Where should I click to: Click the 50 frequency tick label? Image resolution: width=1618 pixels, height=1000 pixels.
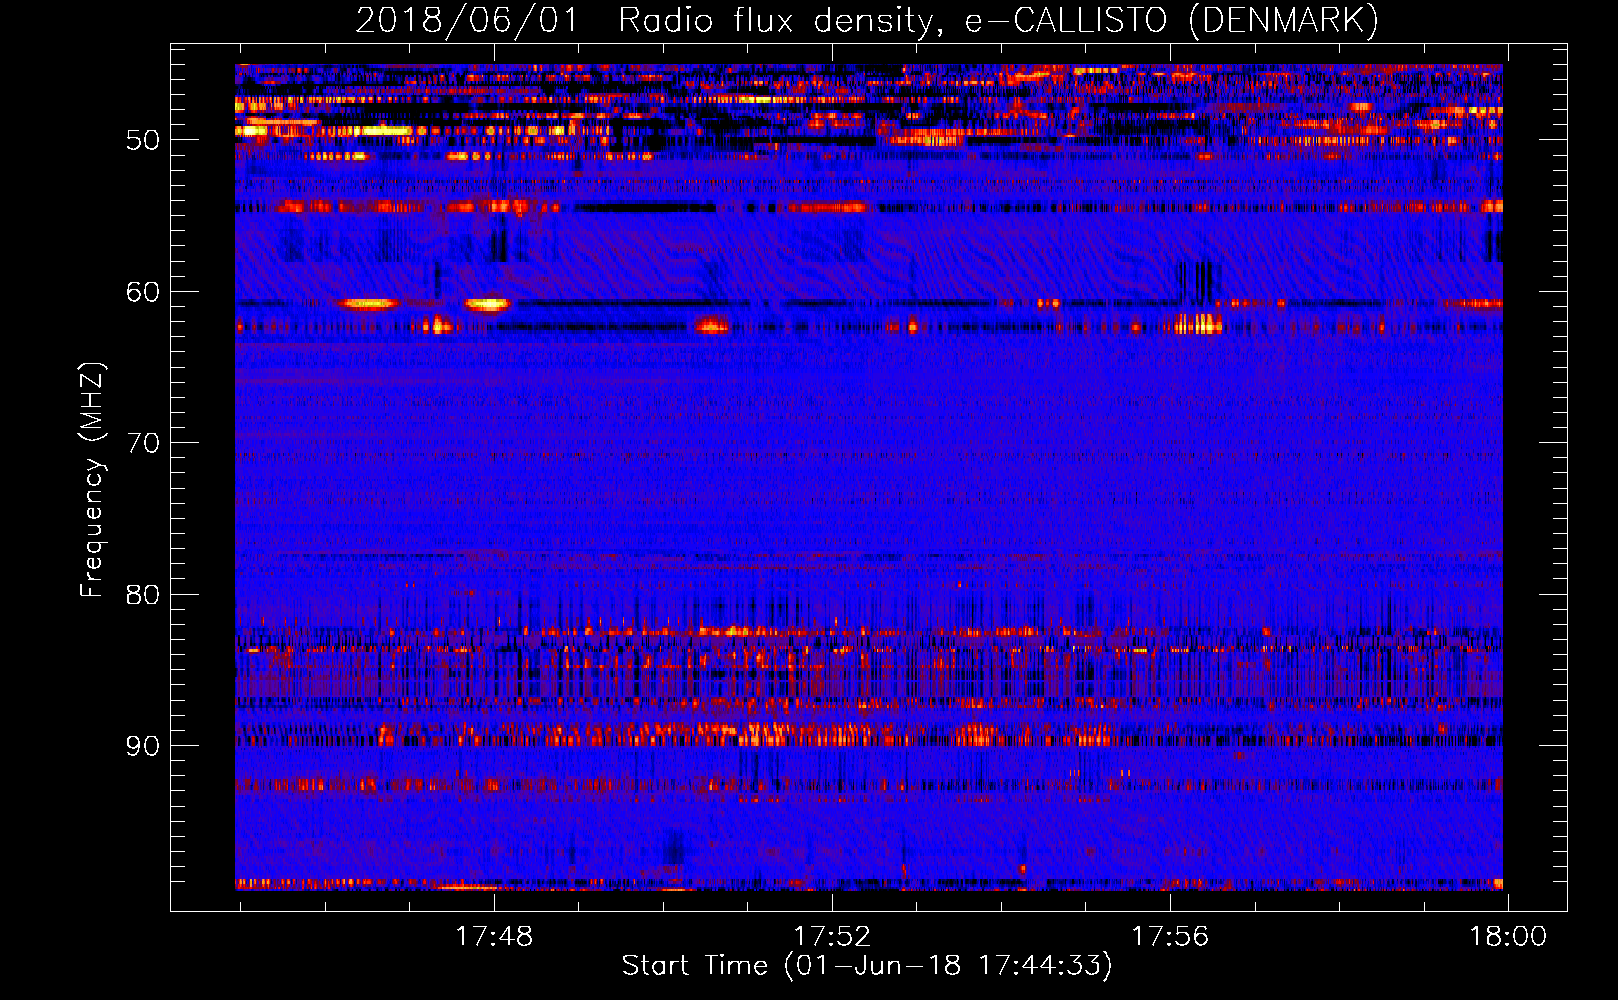[143, 140]
